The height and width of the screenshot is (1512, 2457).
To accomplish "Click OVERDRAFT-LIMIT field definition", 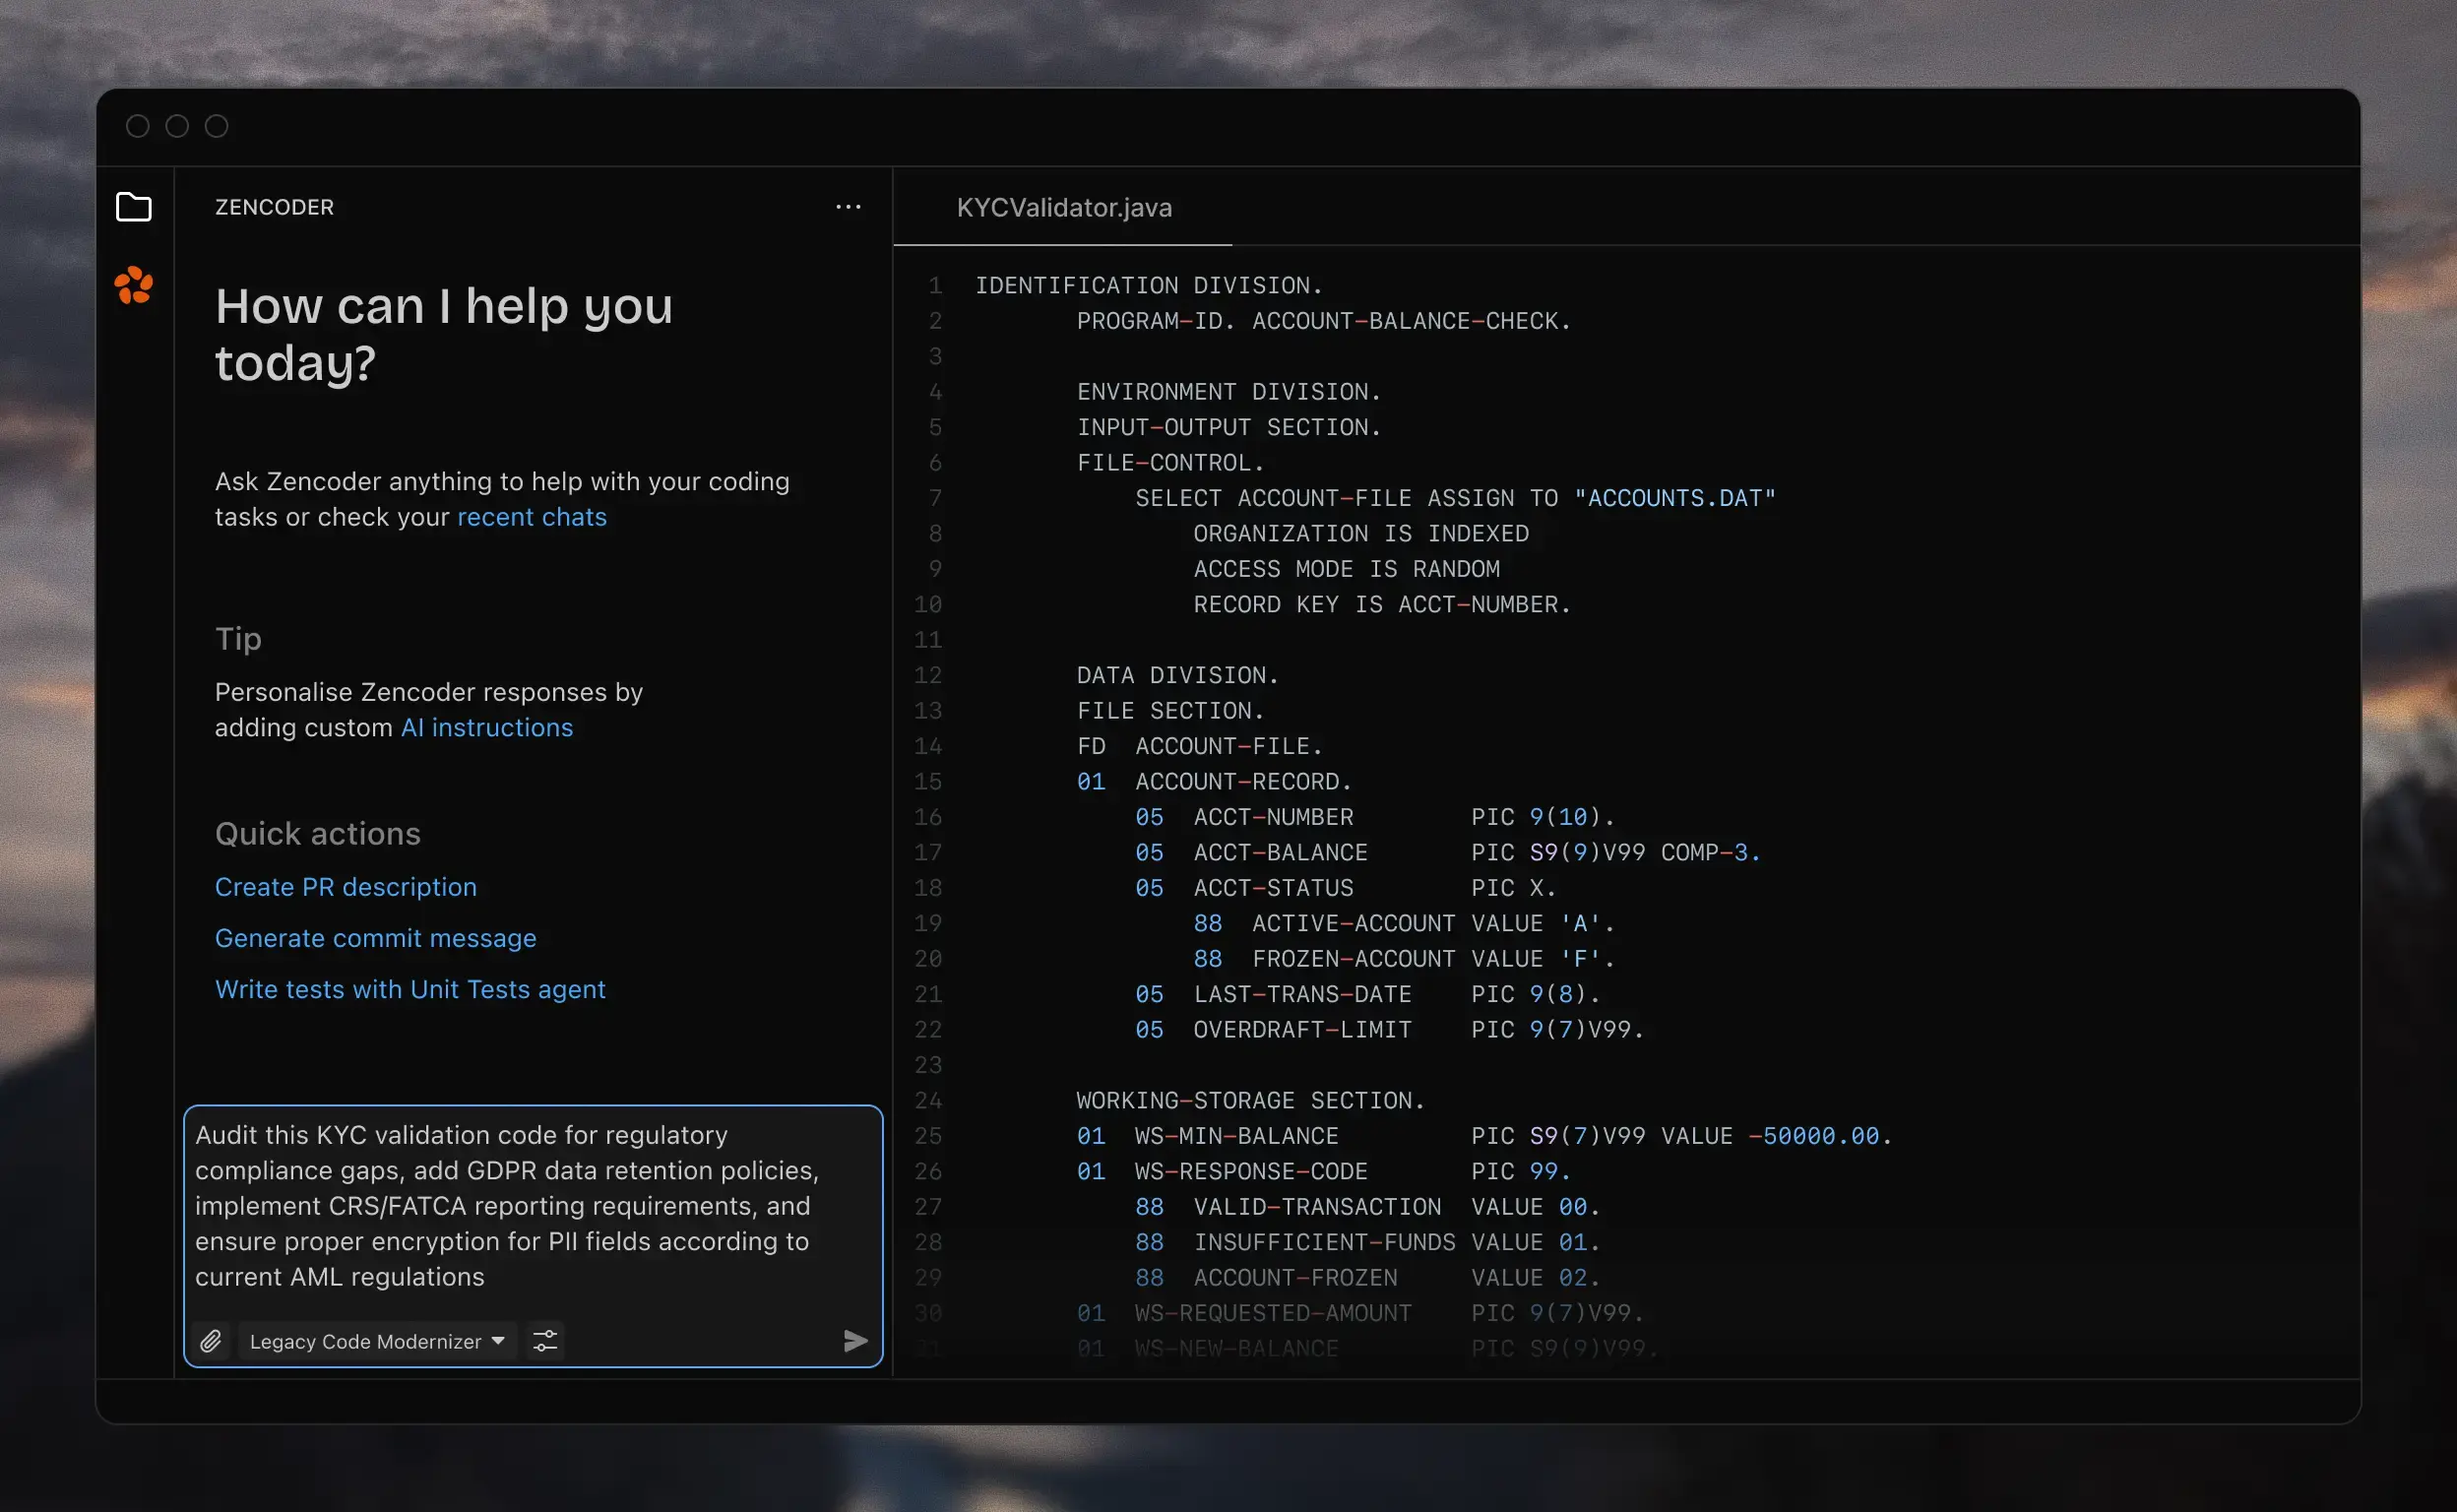I will point(1390,1030).
